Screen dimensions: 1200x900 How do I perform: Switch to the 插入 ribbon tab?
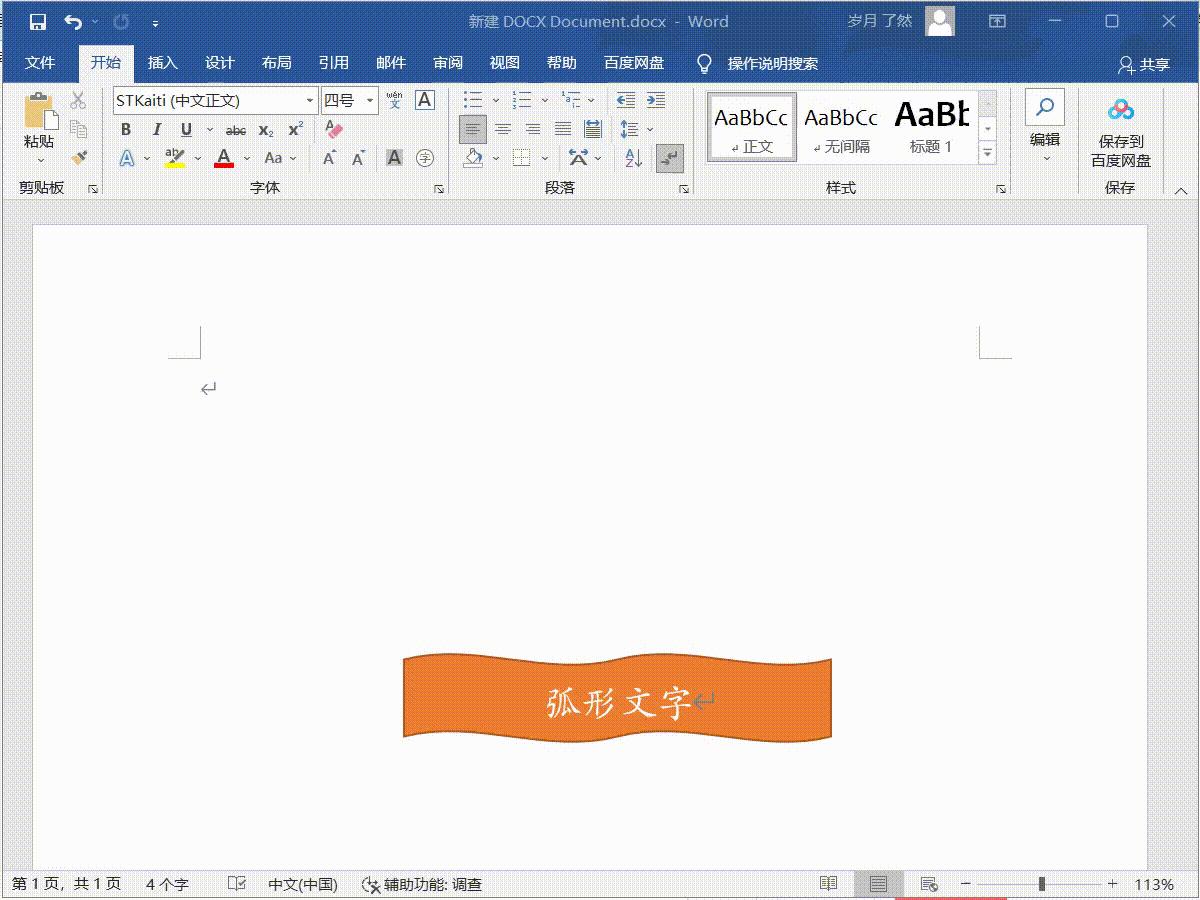(x=163, y=62)
